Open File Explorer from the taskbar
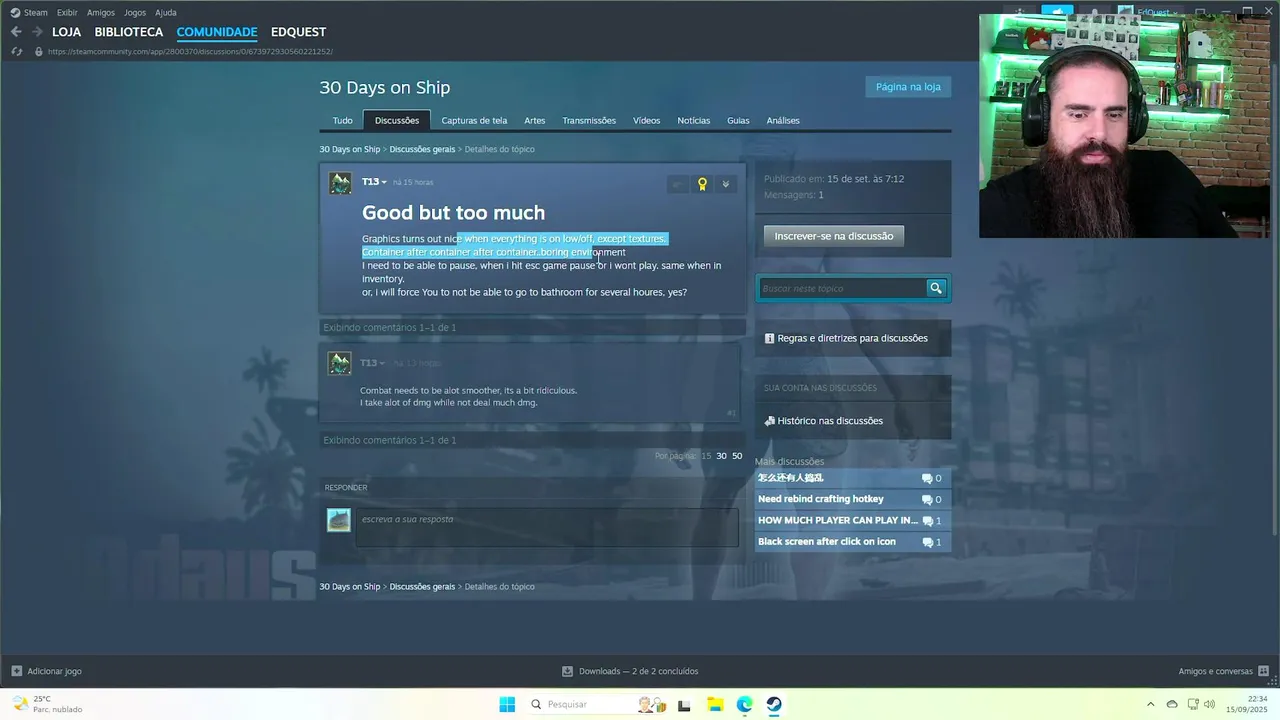Viewport: 1280px width, 720px height. (714, 704)
